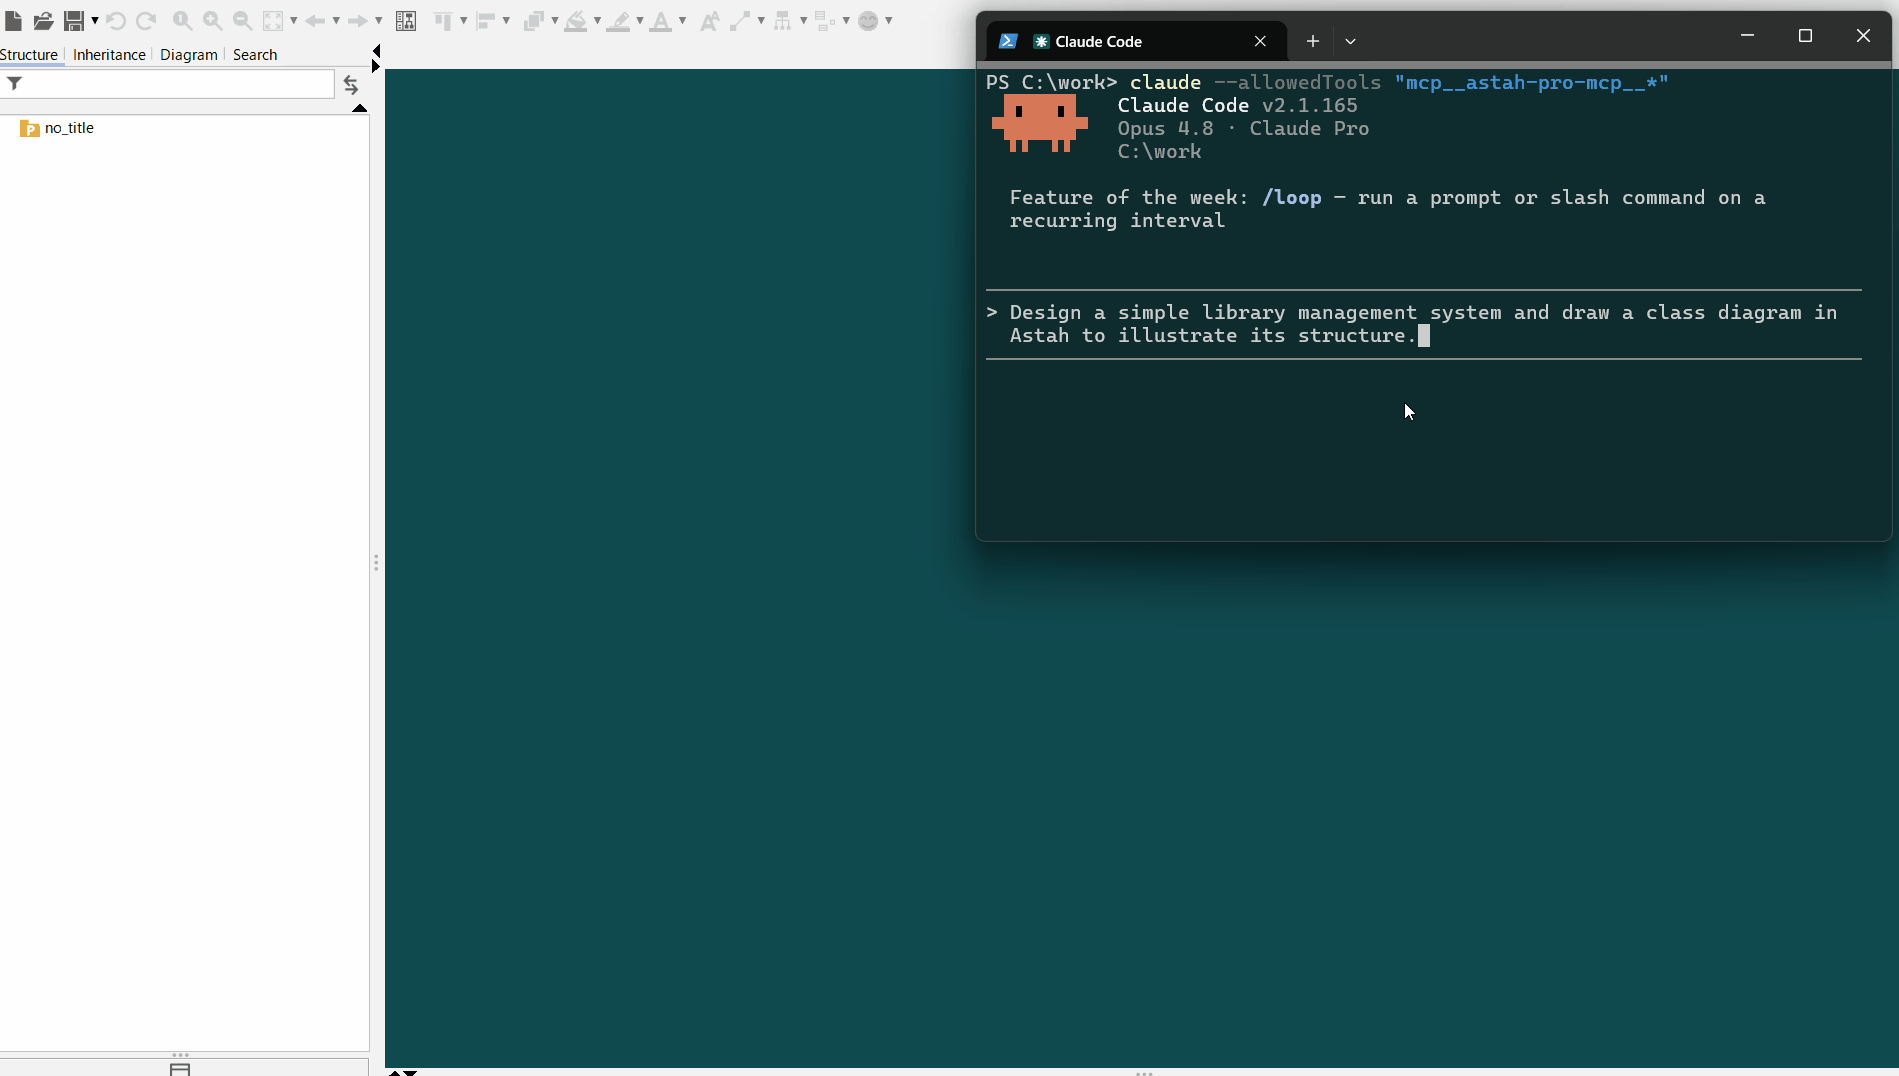Image resolution: width=1899 pixels, height=1076 pixels.
Task: Open the text color dropdown arrow
Action: [x=682, y=20]
